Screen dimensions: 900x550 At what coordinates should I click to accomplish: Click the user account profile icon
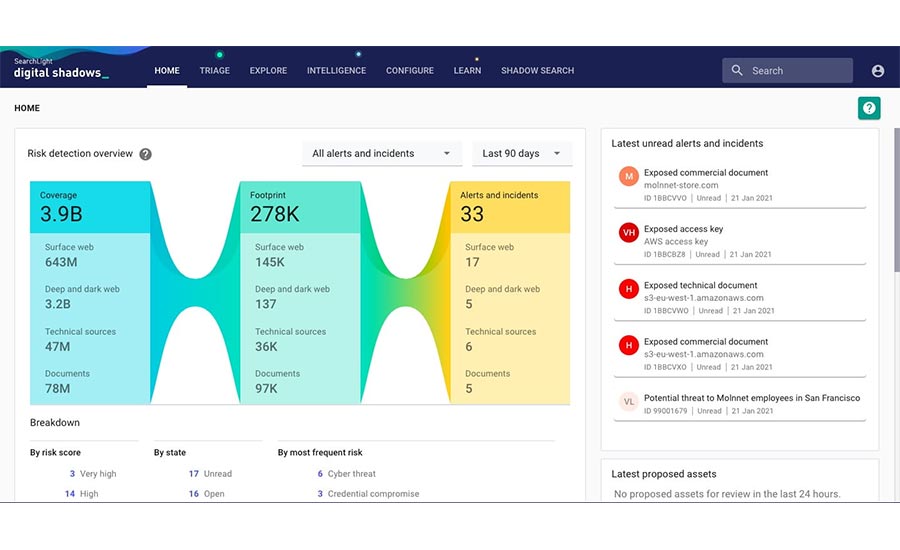pyautogui.click(x=877, y=71)
